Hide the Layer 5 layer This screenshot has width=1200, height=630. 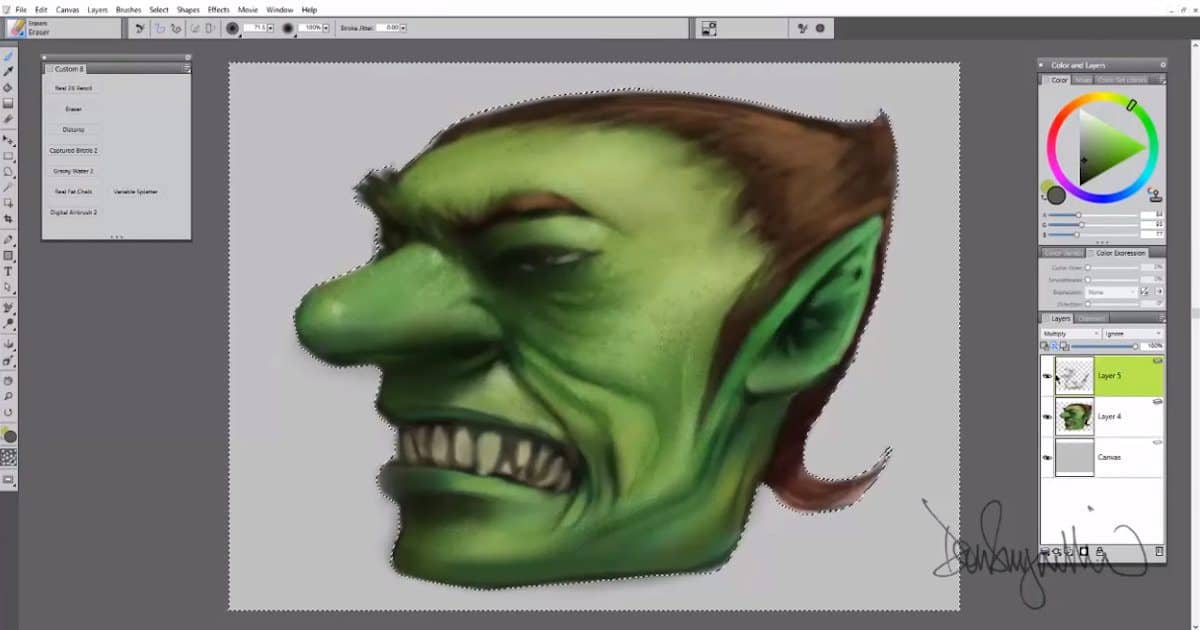(1046, 378)
